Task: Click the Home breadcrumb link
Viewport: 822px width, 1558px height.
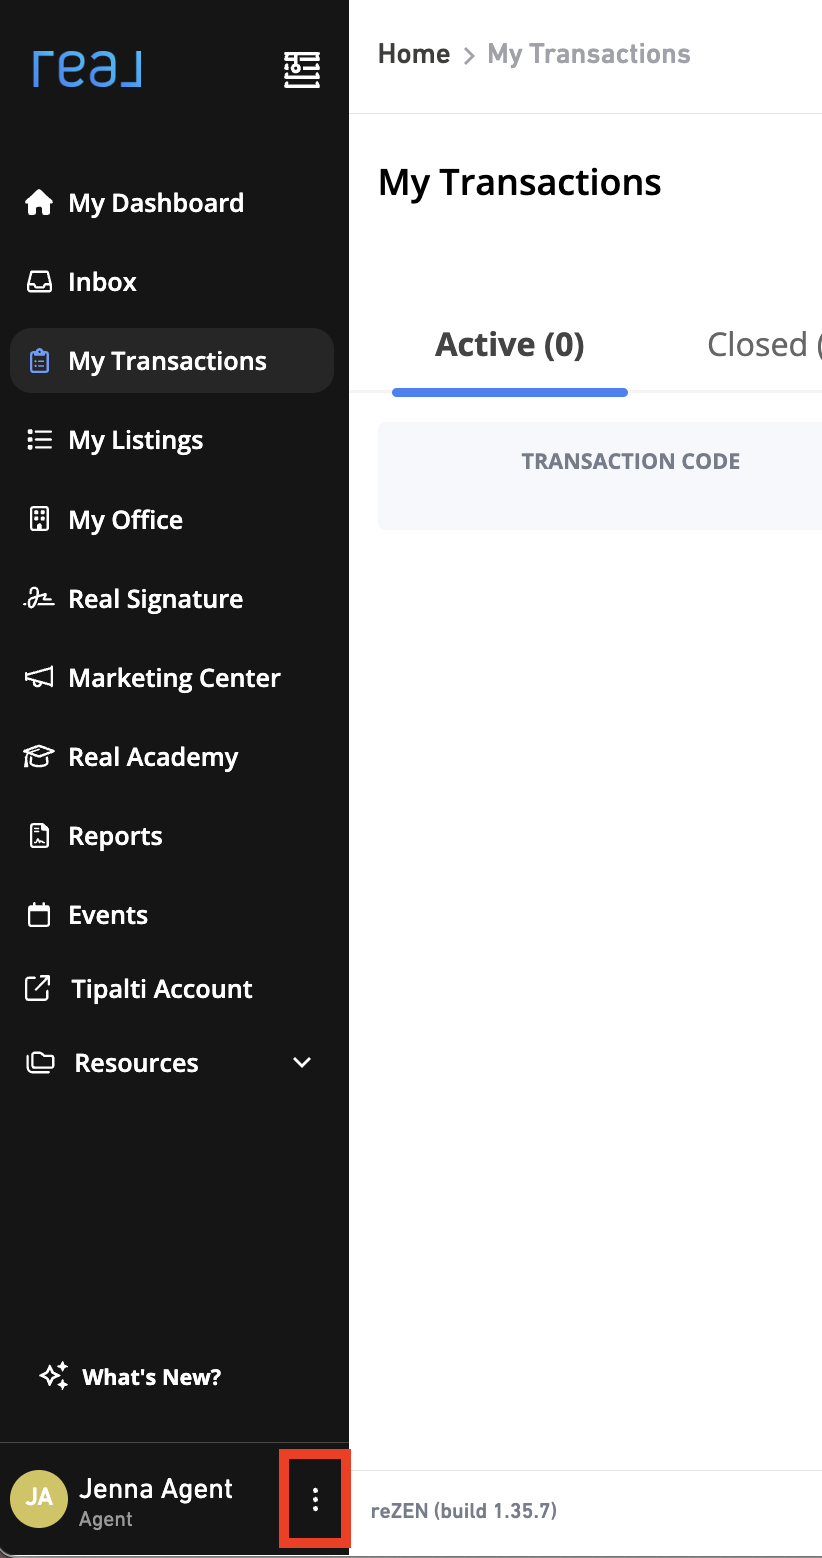Action: pyautogui.click(x=414, y=54)
